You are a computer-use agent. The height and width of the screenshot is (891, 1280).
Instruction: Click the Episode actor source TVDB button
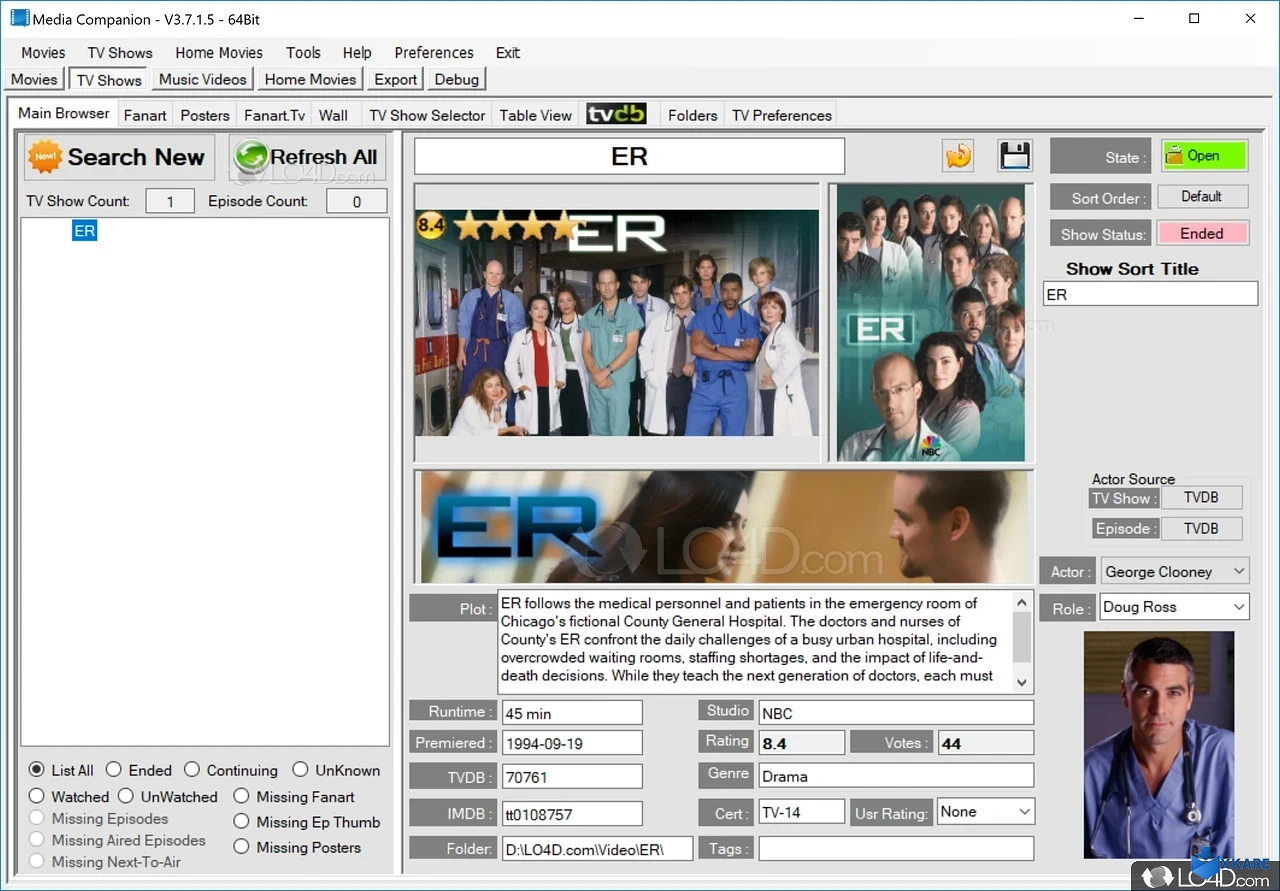(x=1201, y=528)
